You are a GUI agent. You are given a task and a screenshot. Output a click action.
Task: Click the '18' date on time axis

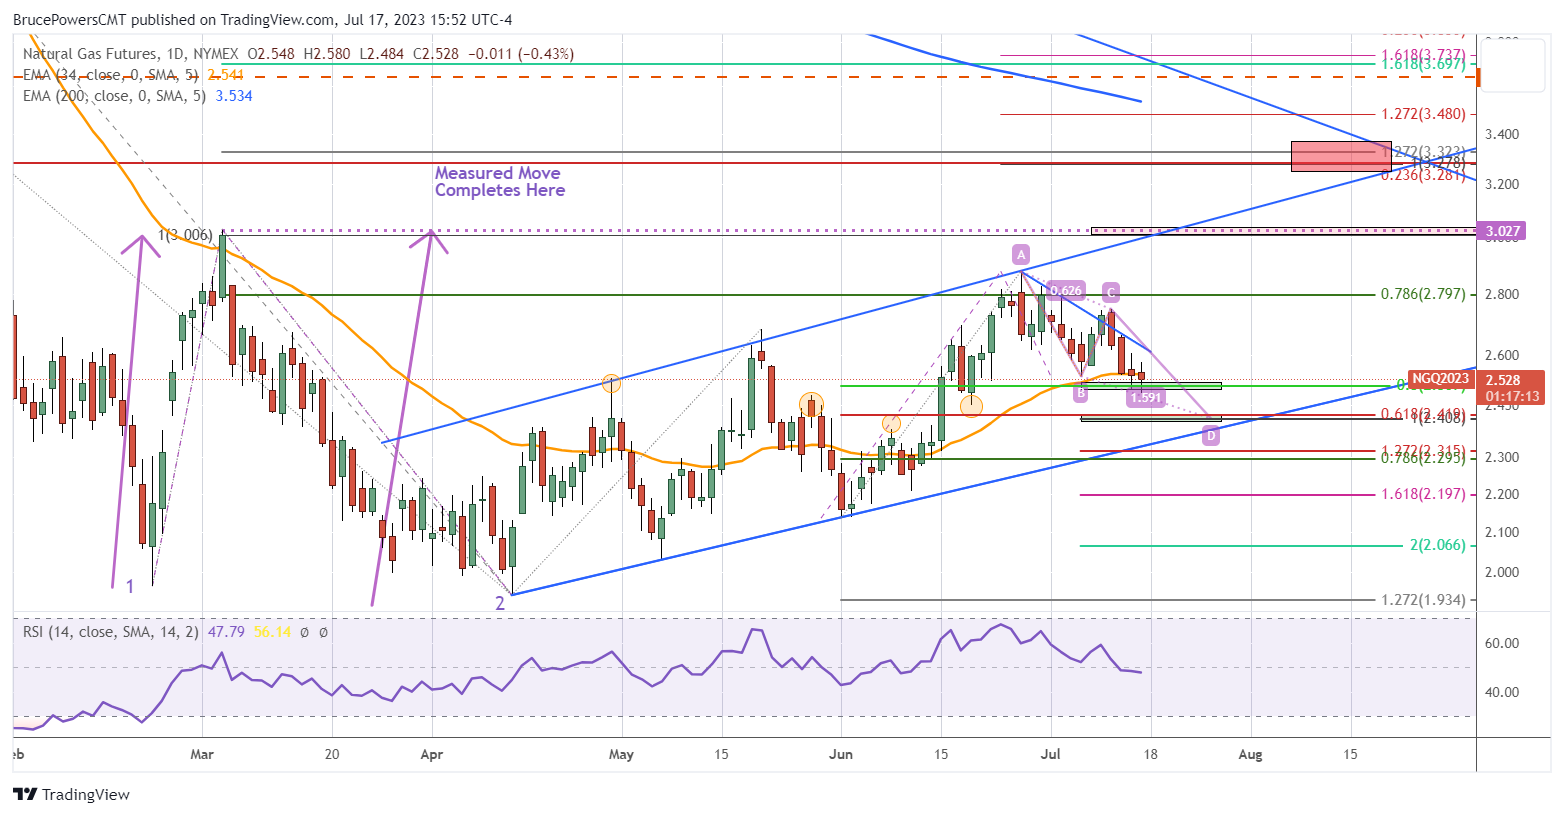[1151, 754]
